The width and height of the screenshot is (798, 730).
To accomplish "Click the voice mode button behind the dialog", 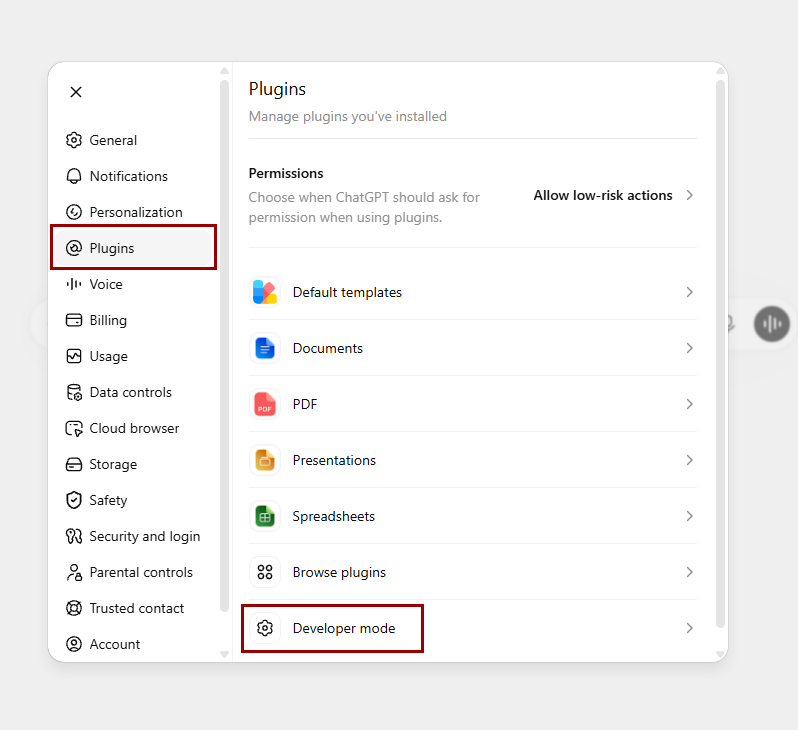I will point(772,324).
